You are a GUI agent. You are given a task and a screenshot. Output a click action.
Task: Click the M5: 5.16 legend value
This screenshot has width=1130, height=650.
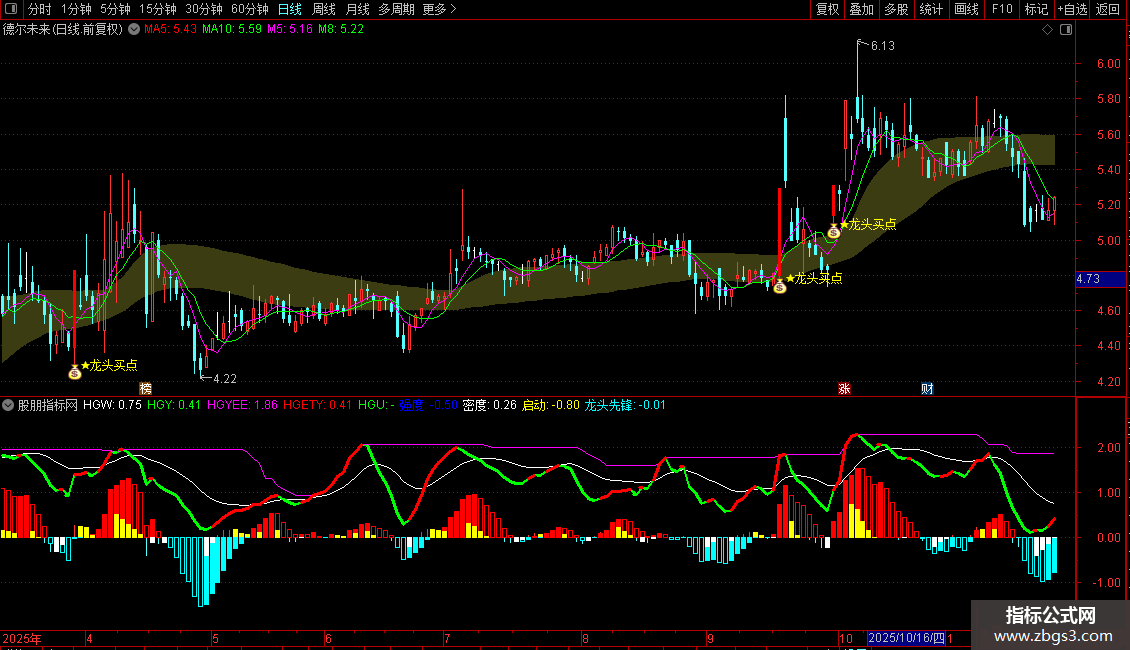click(x=290, y=30)
